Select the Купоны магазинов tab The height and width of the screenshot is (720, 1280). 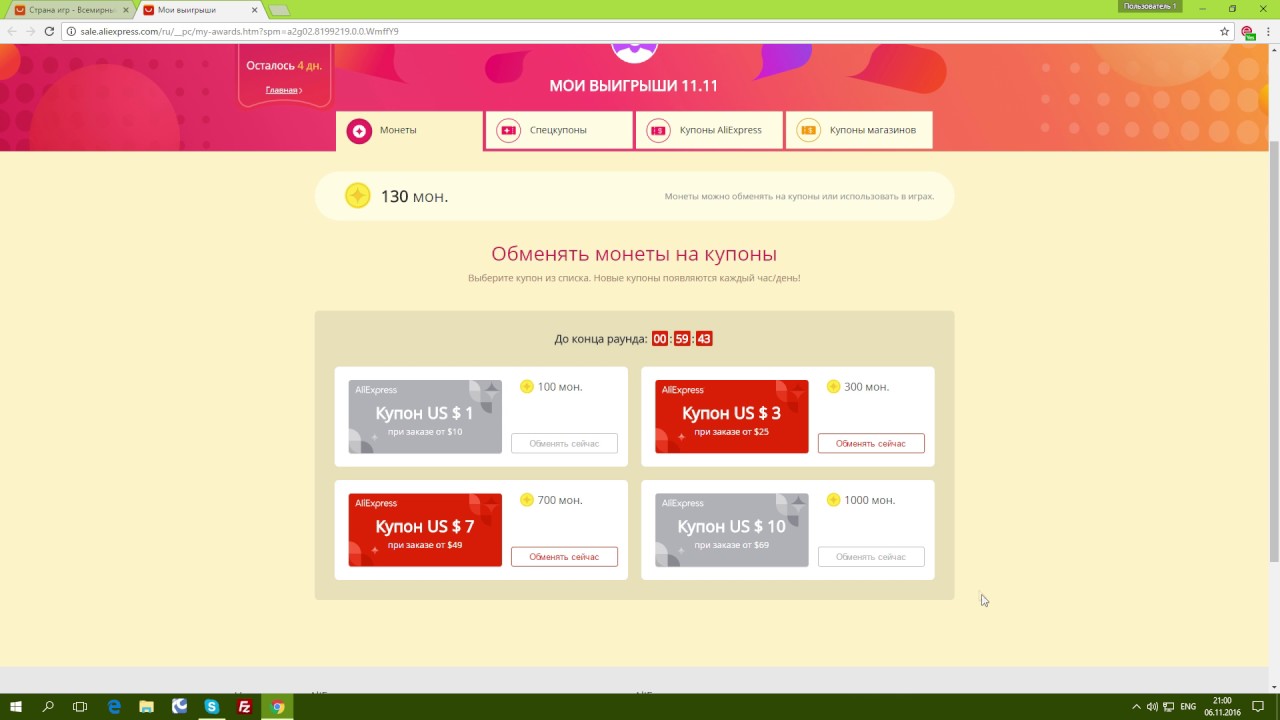tap(859, 131)
